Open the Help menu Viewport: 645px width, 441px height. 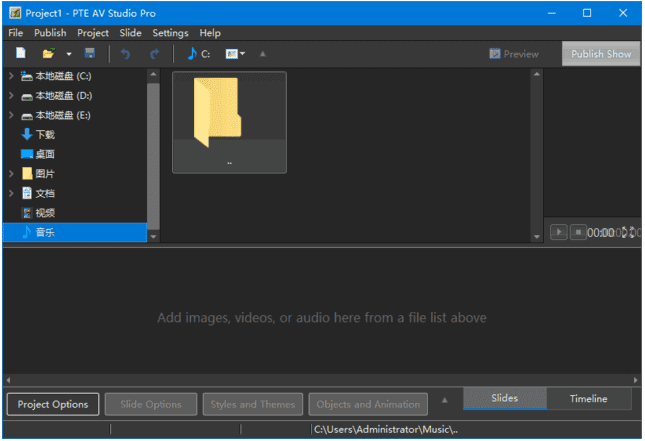(210, 33)
